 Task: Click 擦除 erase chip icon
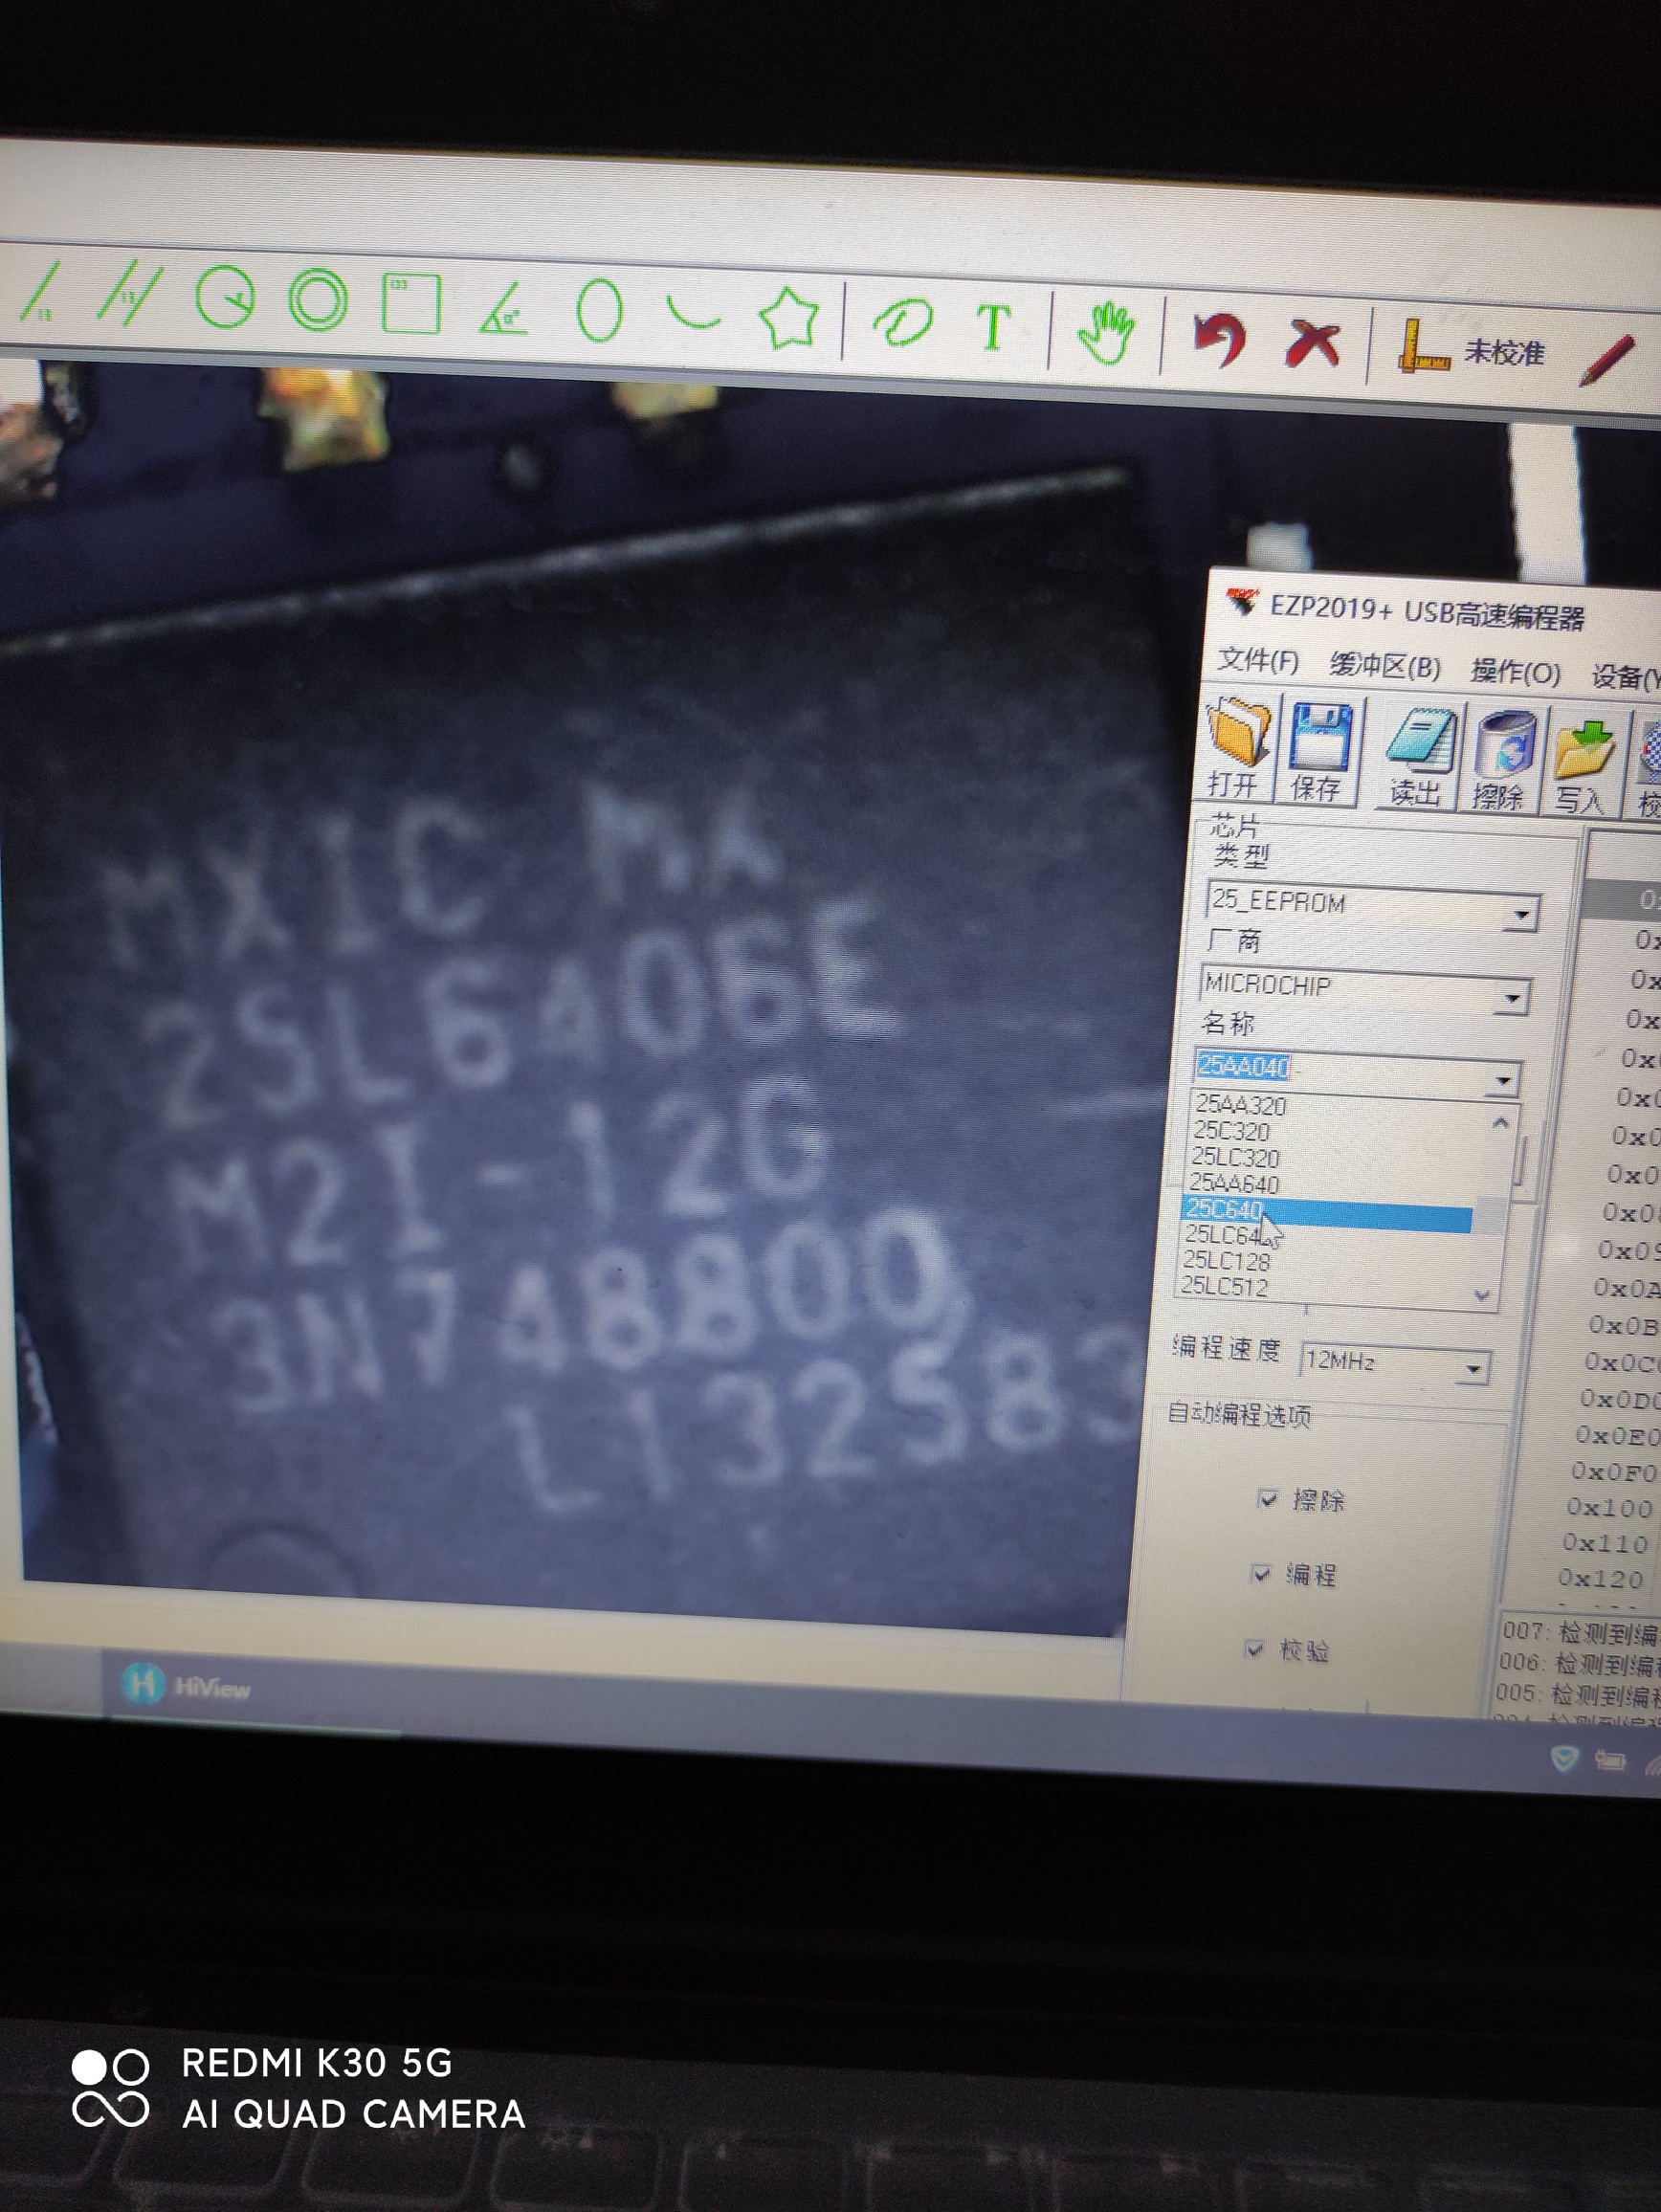[x=1502, y=761]
